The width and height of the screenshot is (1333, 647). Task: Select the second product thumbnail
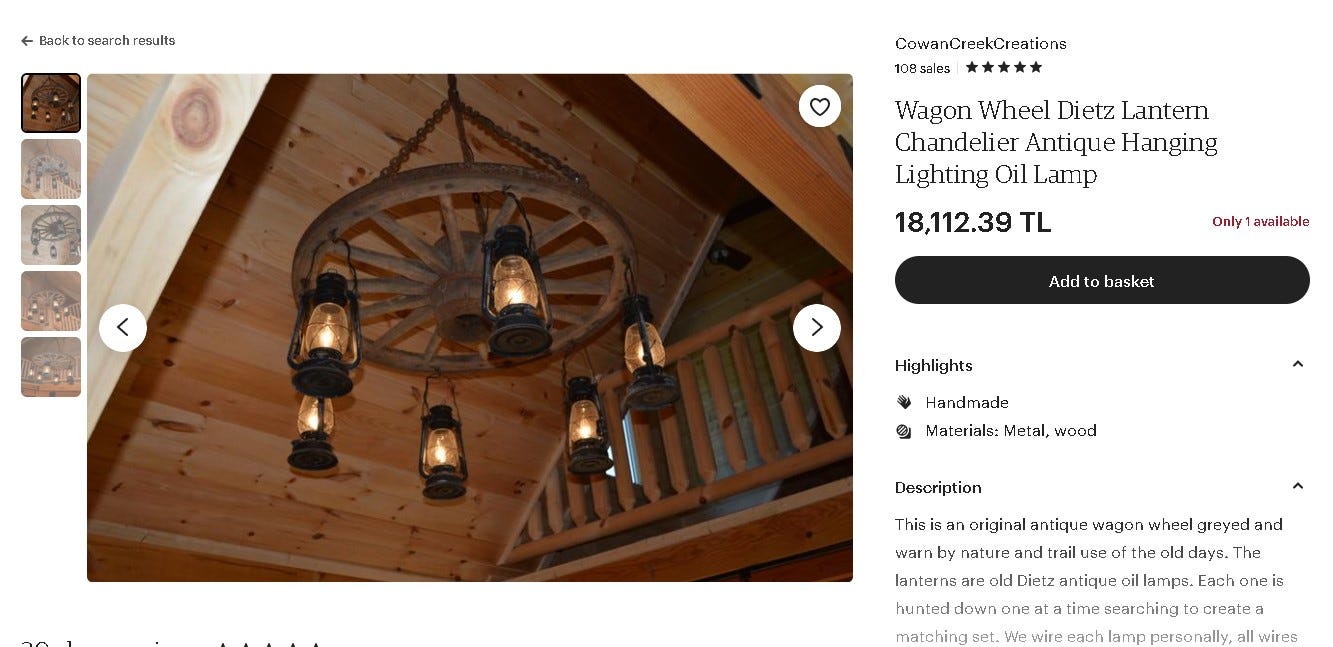(51, 169)
